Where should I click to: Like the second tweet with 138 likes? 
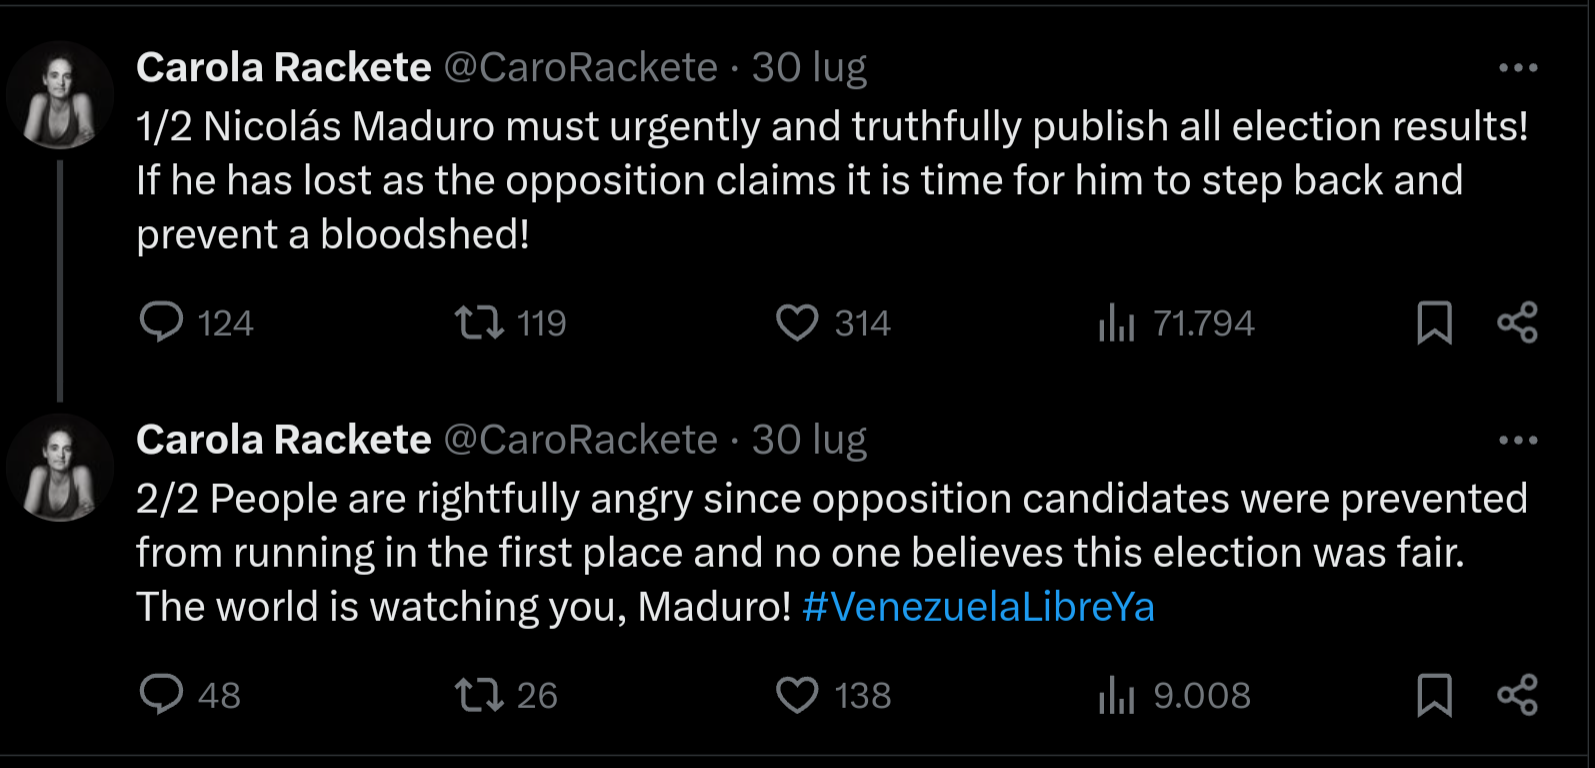point(797,695)
